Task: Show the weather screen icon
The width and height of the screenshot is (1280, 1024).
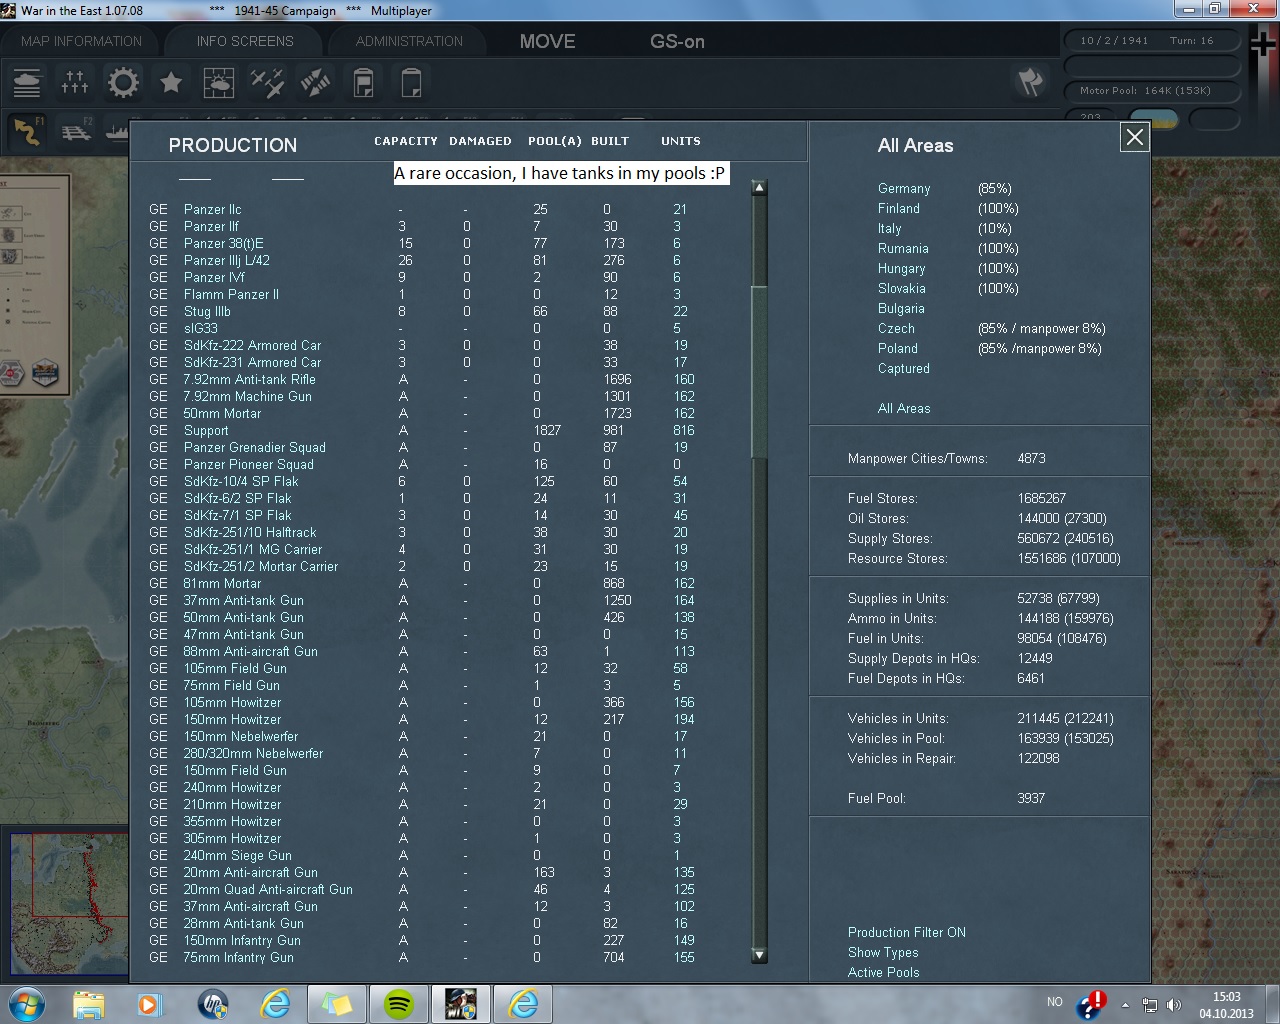Action: click(x=219, y=82)
